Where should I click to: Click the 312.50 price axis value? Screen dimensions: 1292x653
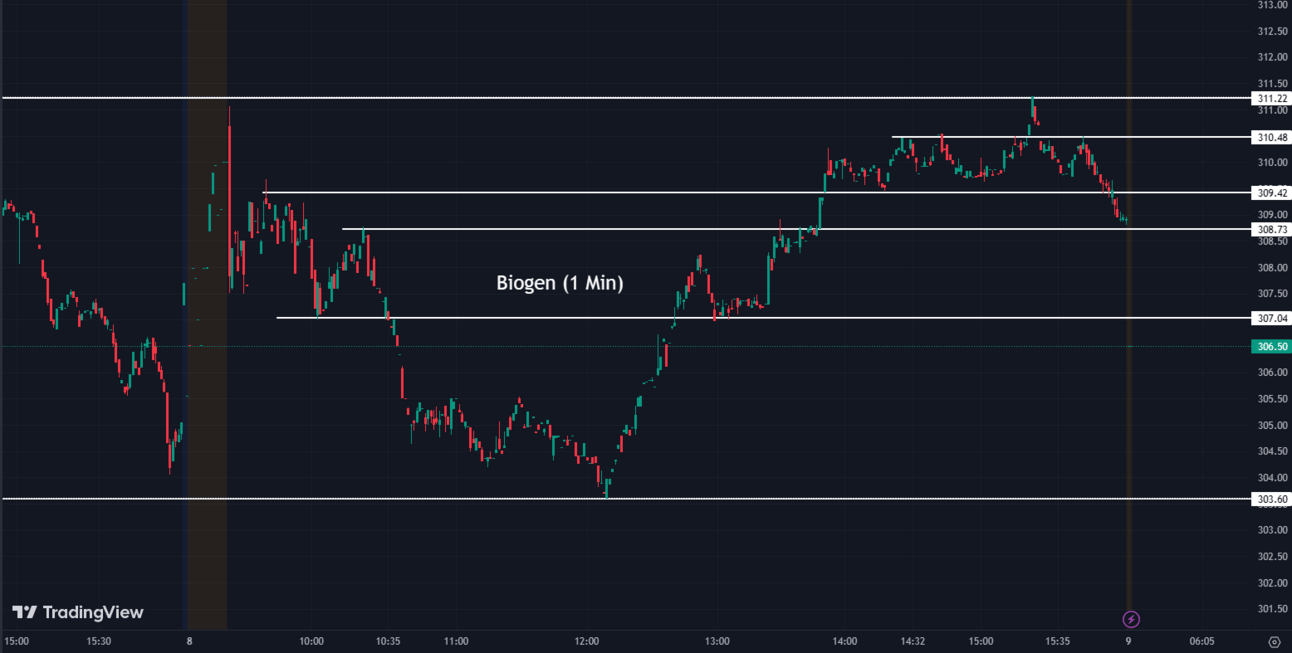(x=1271, y=31)
